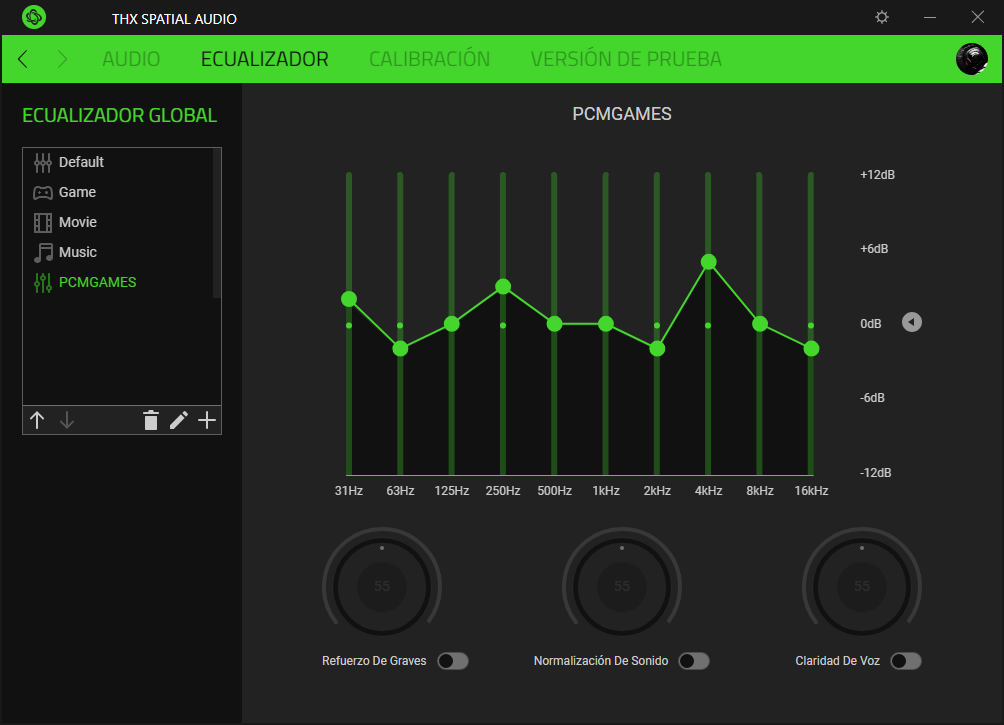Move preset up with up arrow
Screen dimensions: 1004x725
(37, 420)
